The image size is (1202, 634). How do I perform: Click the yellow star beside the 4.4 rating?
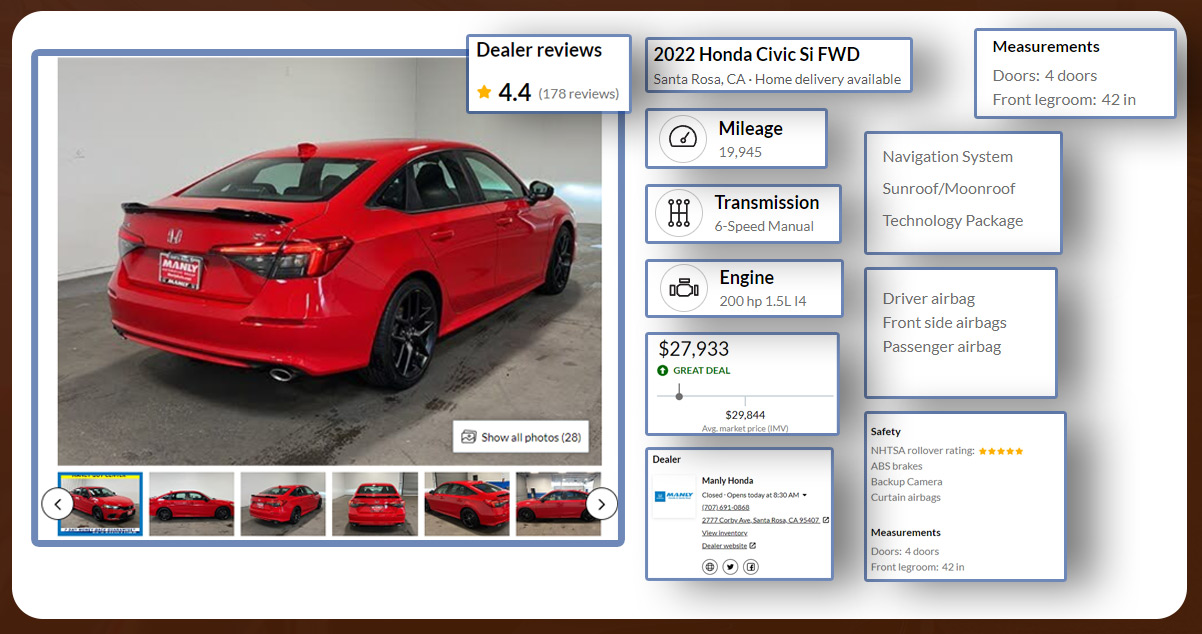click(x=484, y=92)
